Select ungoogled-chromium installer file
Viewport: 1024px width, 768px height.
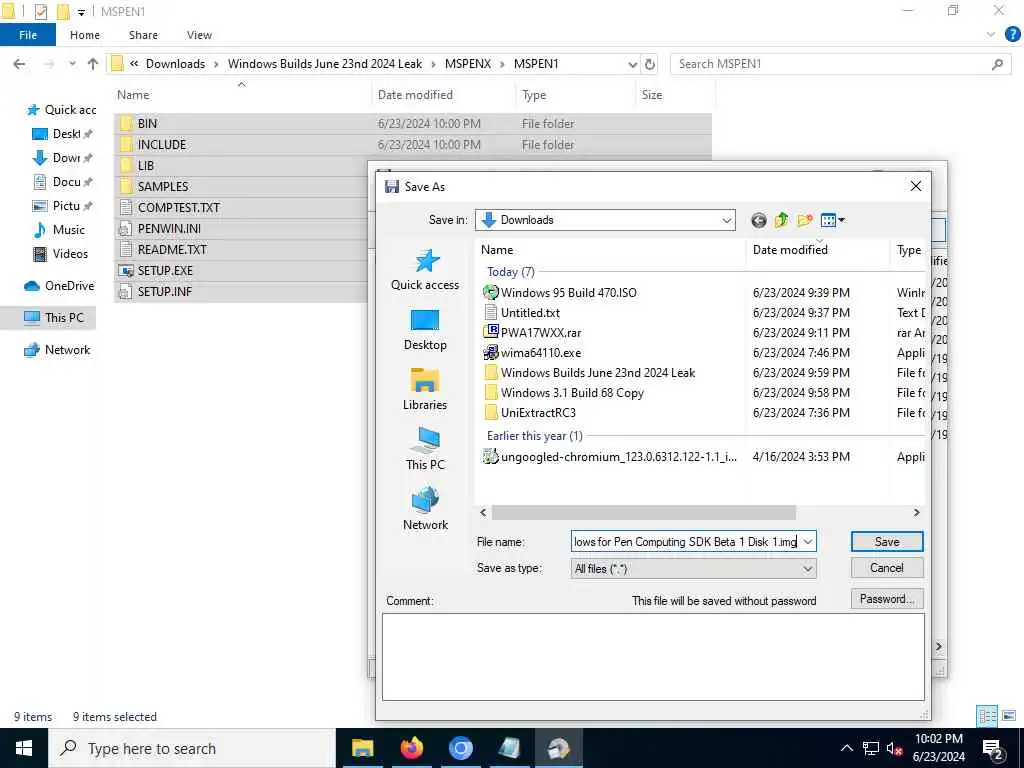pyautogui.click(x=618, y=457)
